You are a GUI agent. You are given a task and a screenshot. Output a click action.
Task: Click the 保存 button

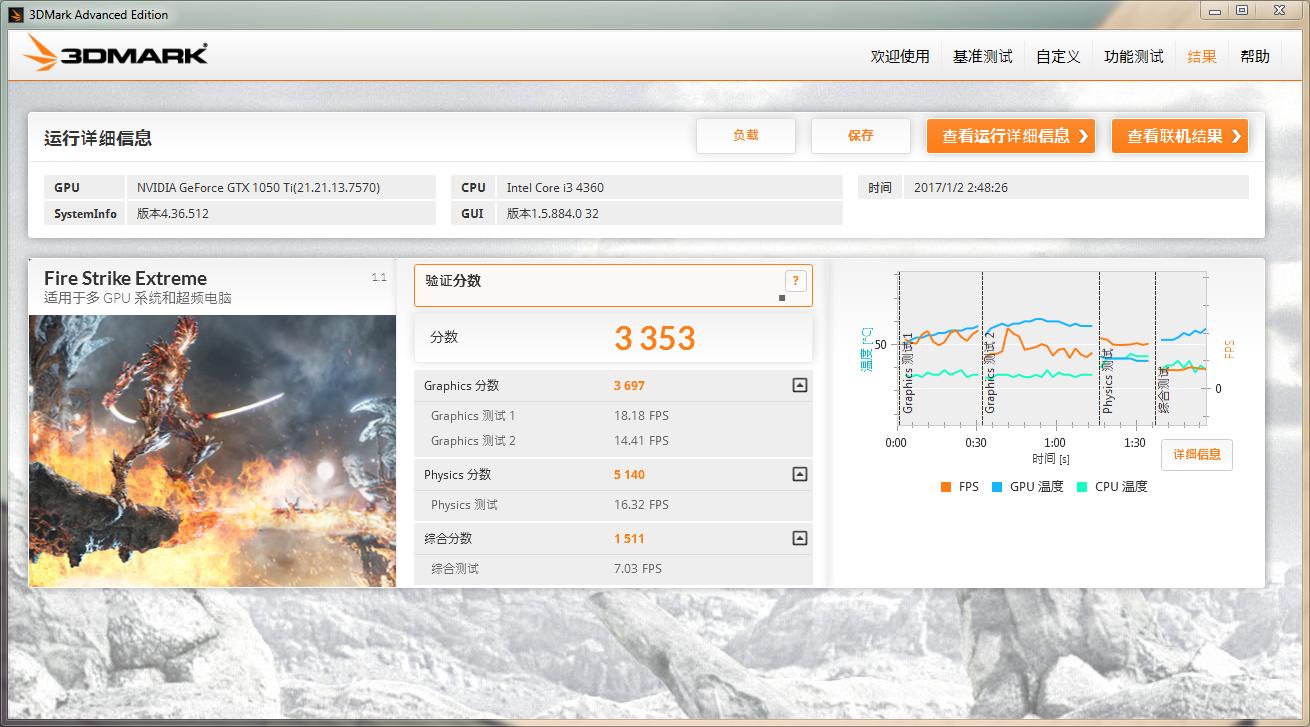click(x=860, y=135)
